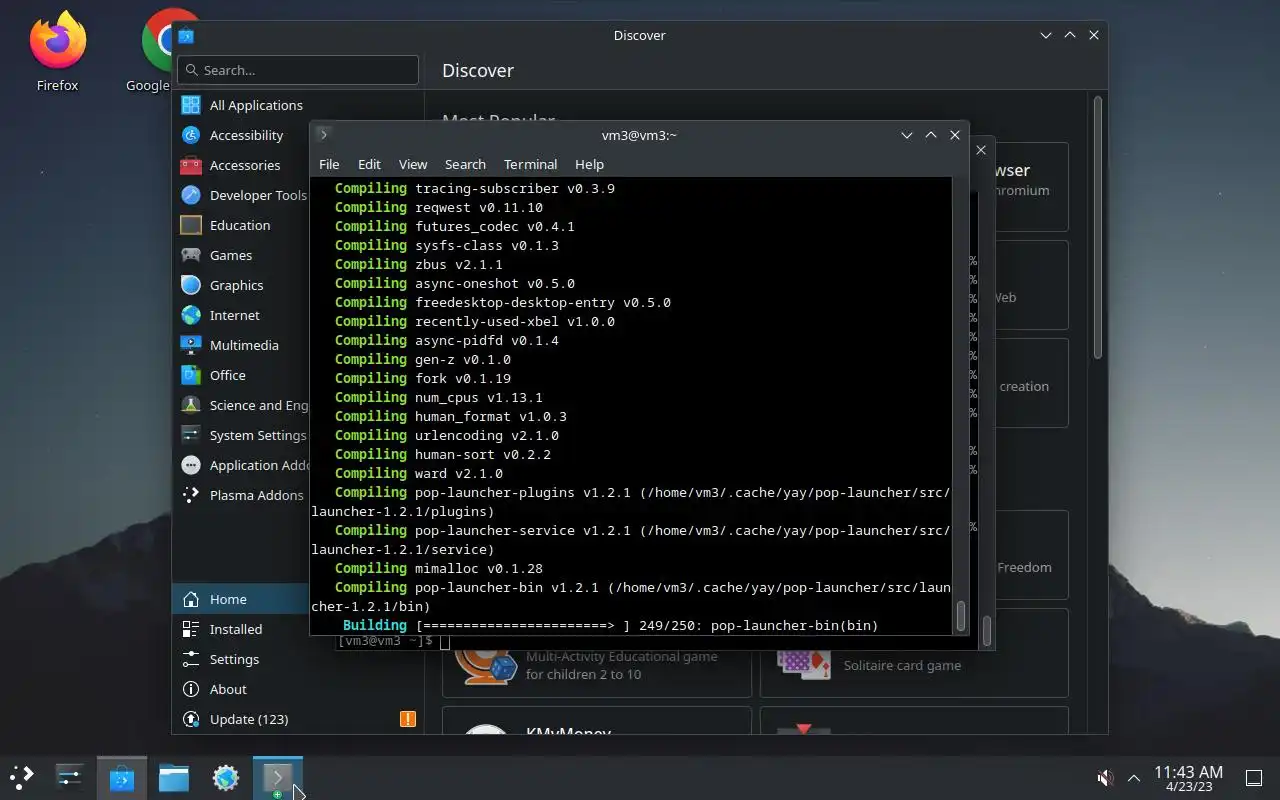The height and width of the screenshot is (800, 1280).
Task: Open the About page icon
Action: pos(191,689)
